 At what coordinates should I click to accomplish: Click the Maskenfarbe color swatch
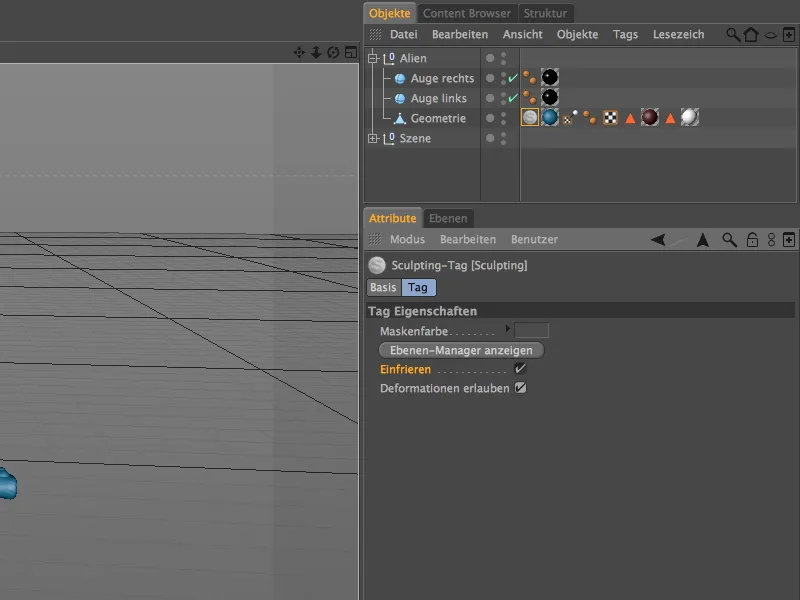(x=531, y=330)
